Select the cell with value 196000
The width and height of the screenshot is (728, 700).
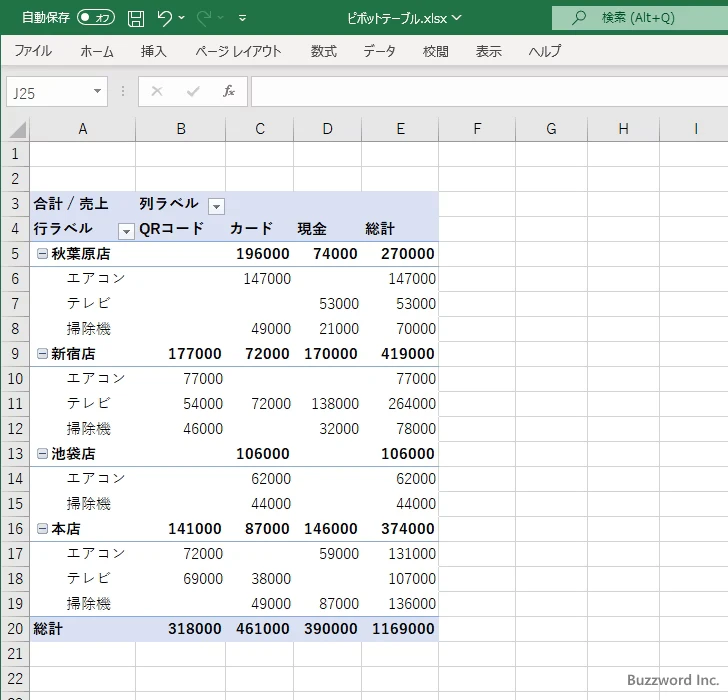click(x=260, y=254)
